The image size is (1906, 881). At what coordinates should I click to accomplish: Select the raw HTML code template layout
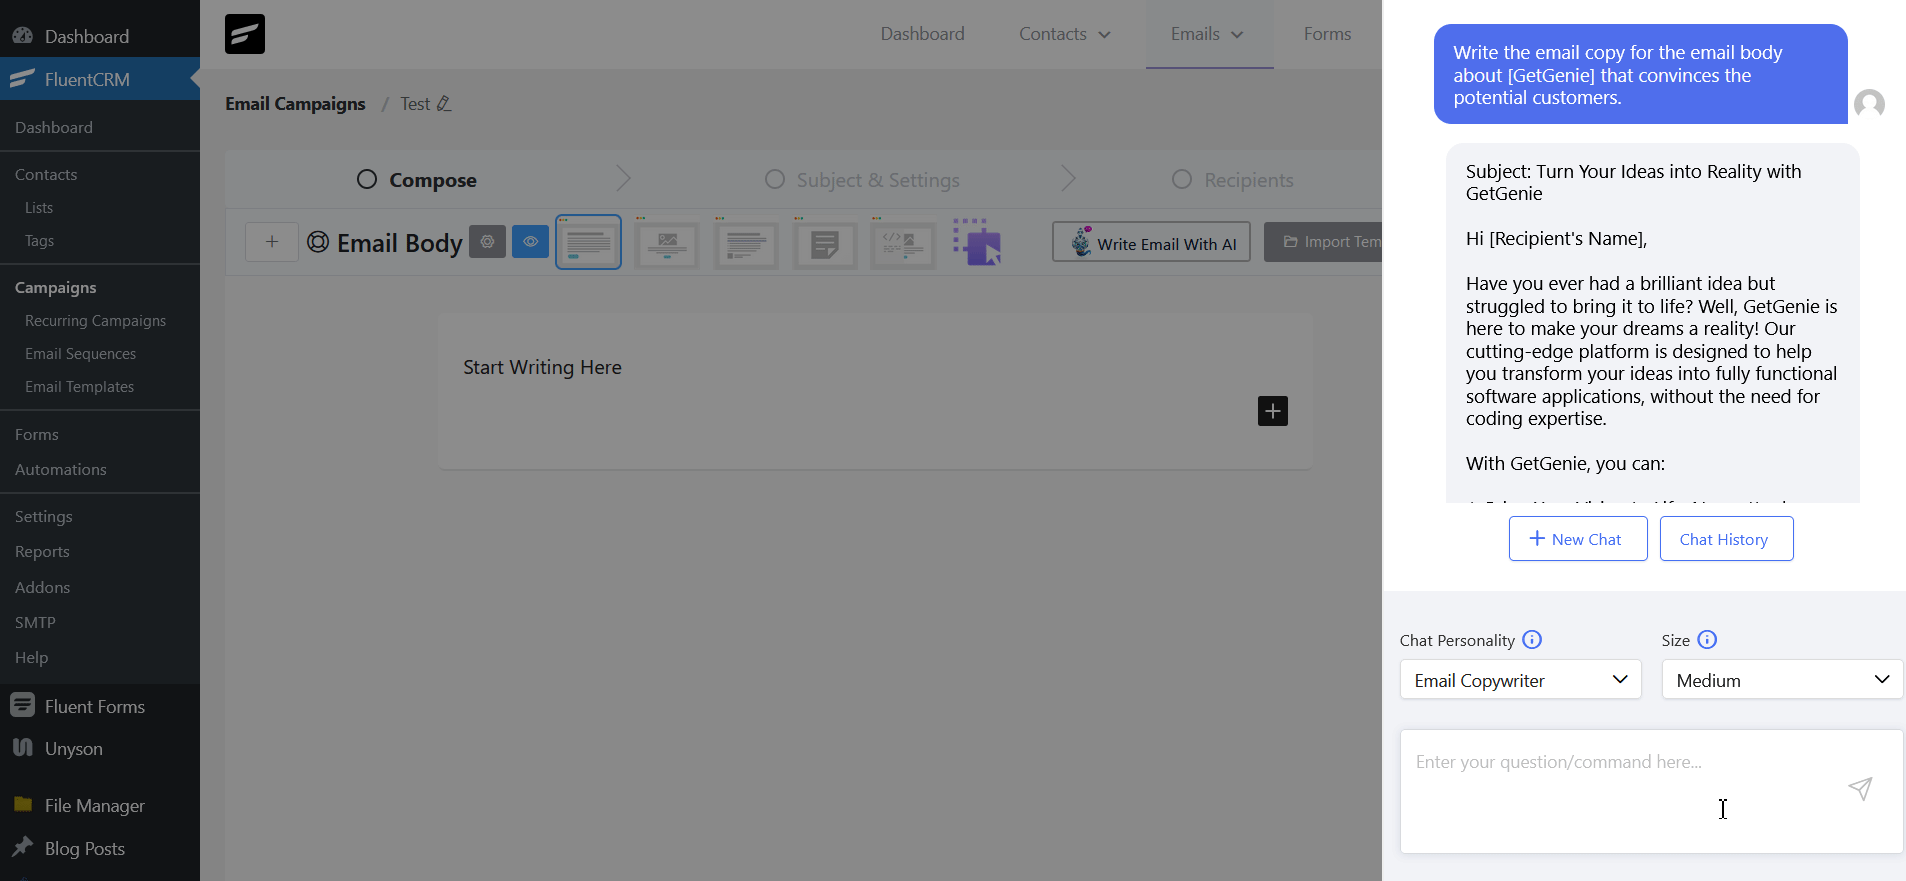click(x=904, y=243)
